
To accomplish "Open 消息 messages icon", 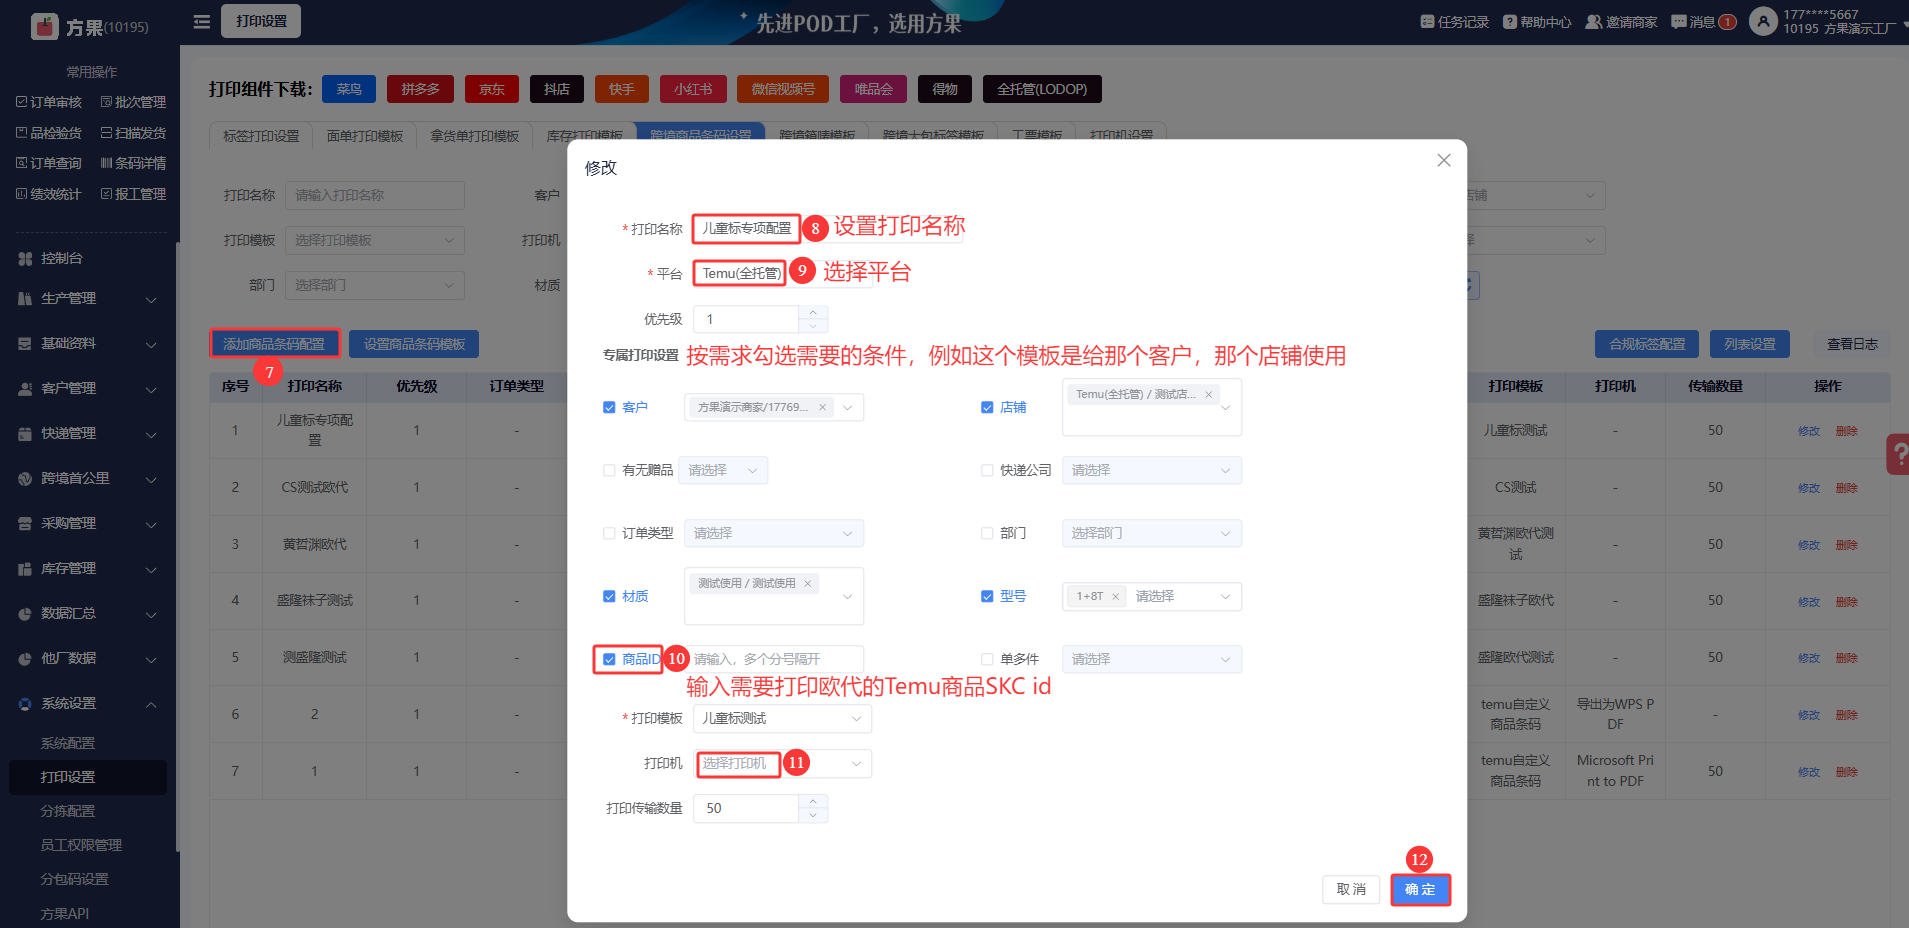I will click(1679, 21).
